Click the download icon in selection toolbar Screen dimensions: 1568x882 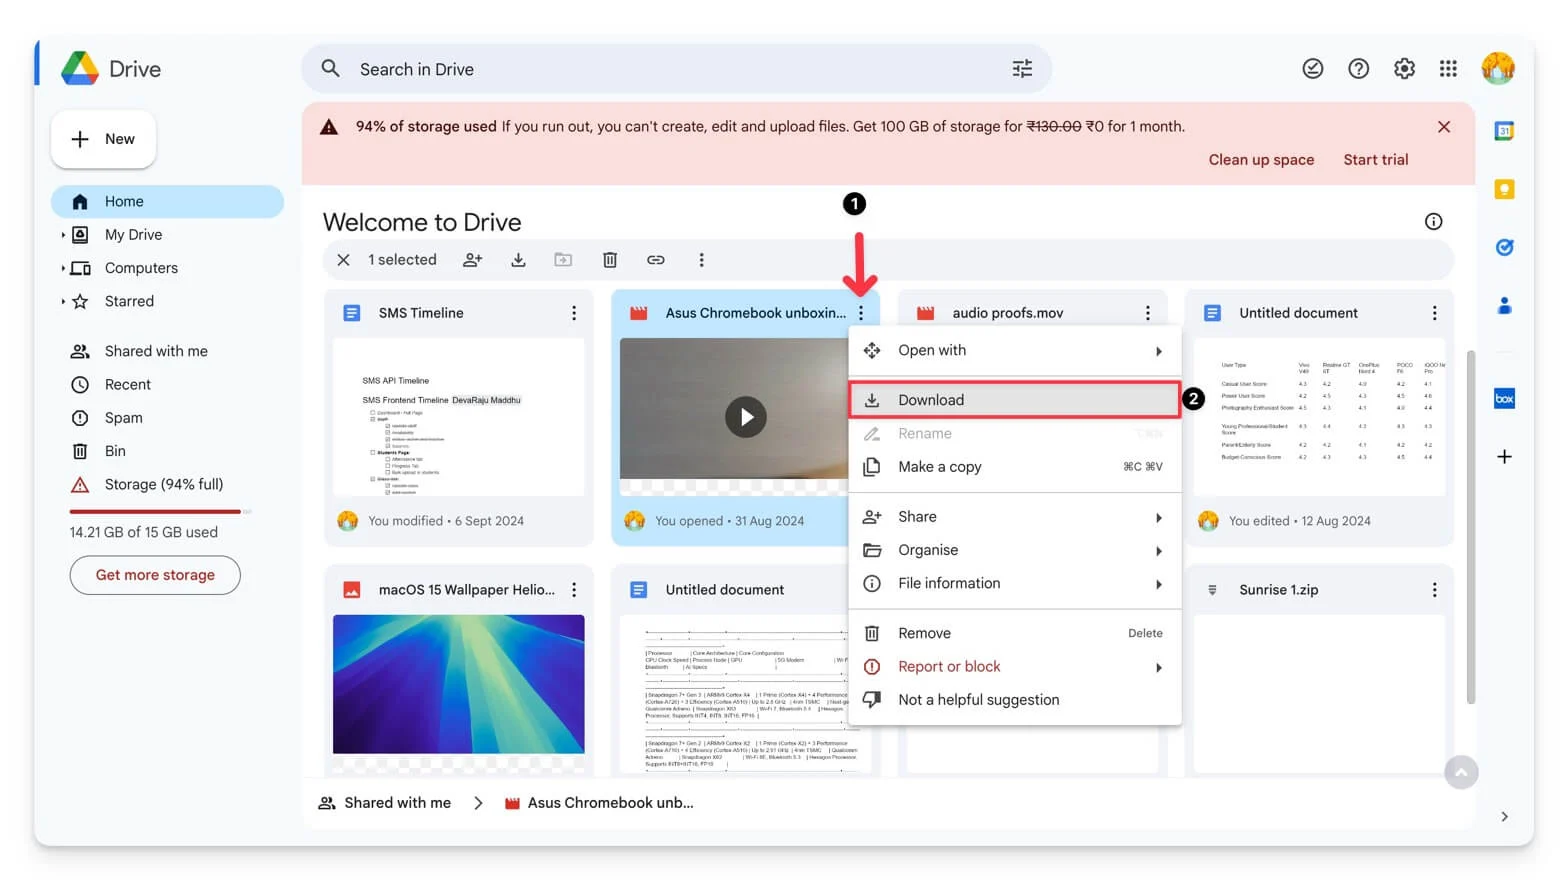(518, 260)
